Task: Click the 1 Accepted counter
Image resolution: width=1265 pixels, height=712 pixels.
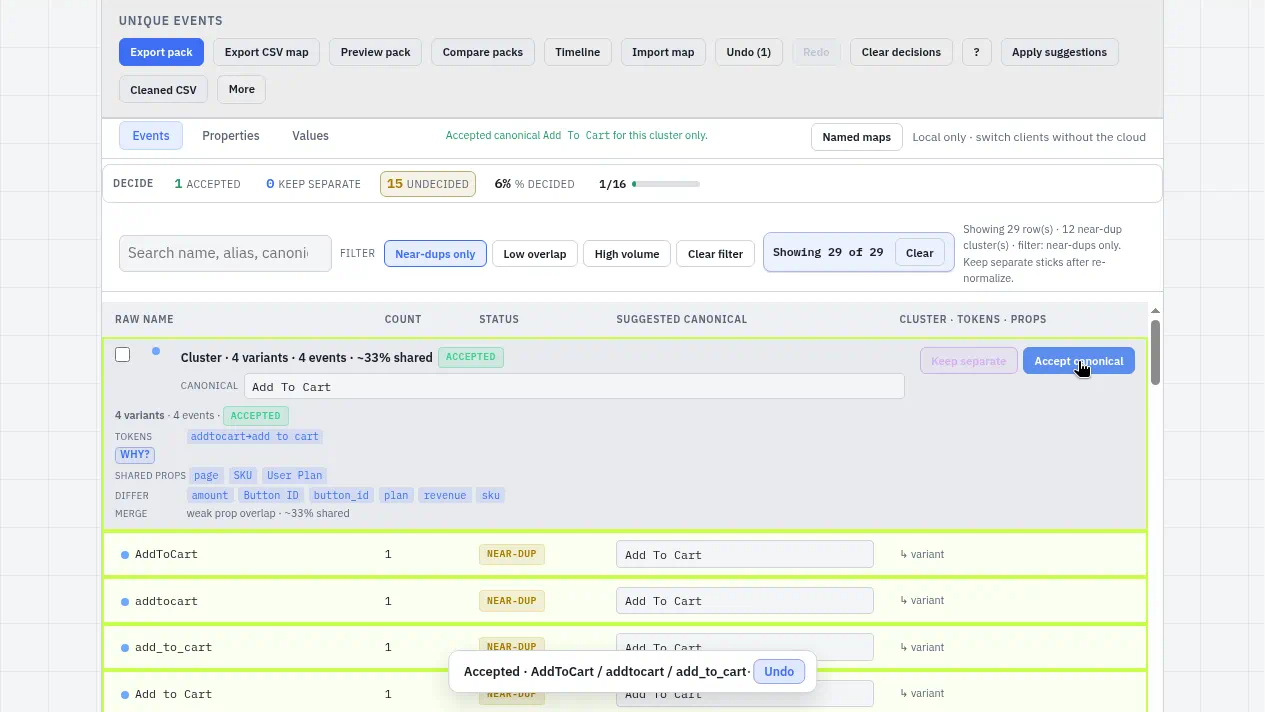Action: (207, 184)
